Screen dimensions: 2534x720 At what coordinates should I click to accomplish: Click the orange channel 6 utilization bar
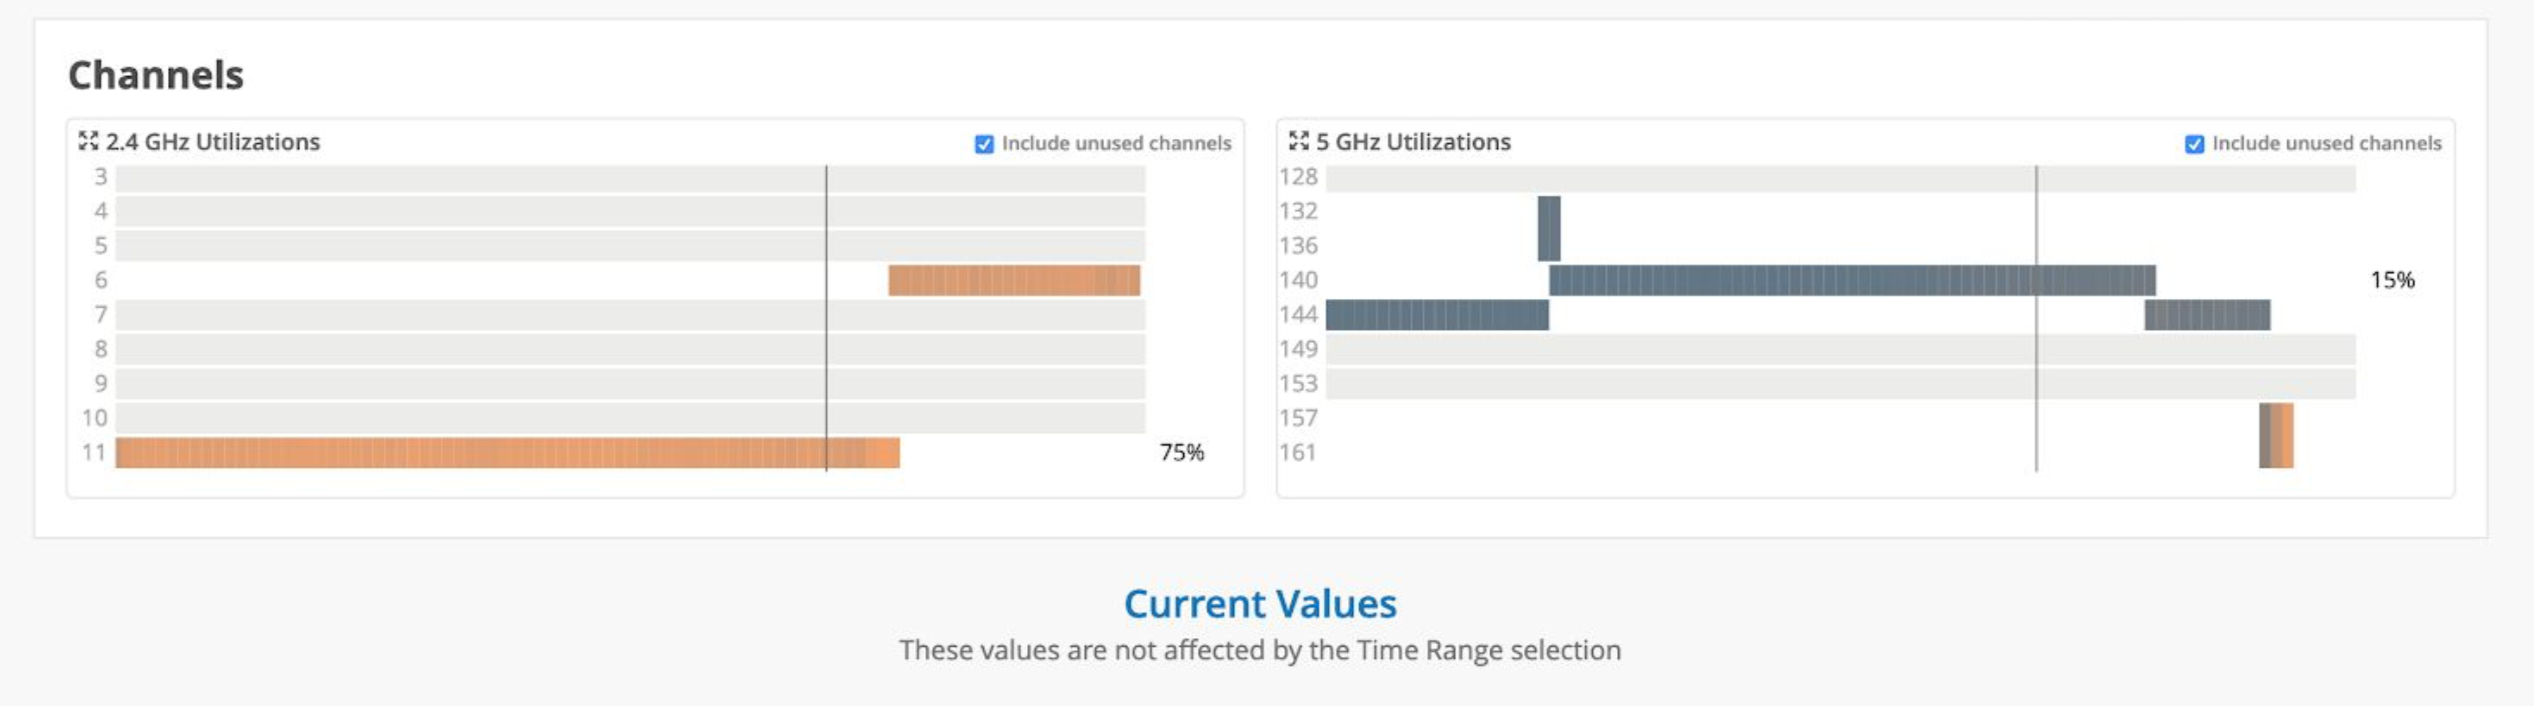[1013, 280]
